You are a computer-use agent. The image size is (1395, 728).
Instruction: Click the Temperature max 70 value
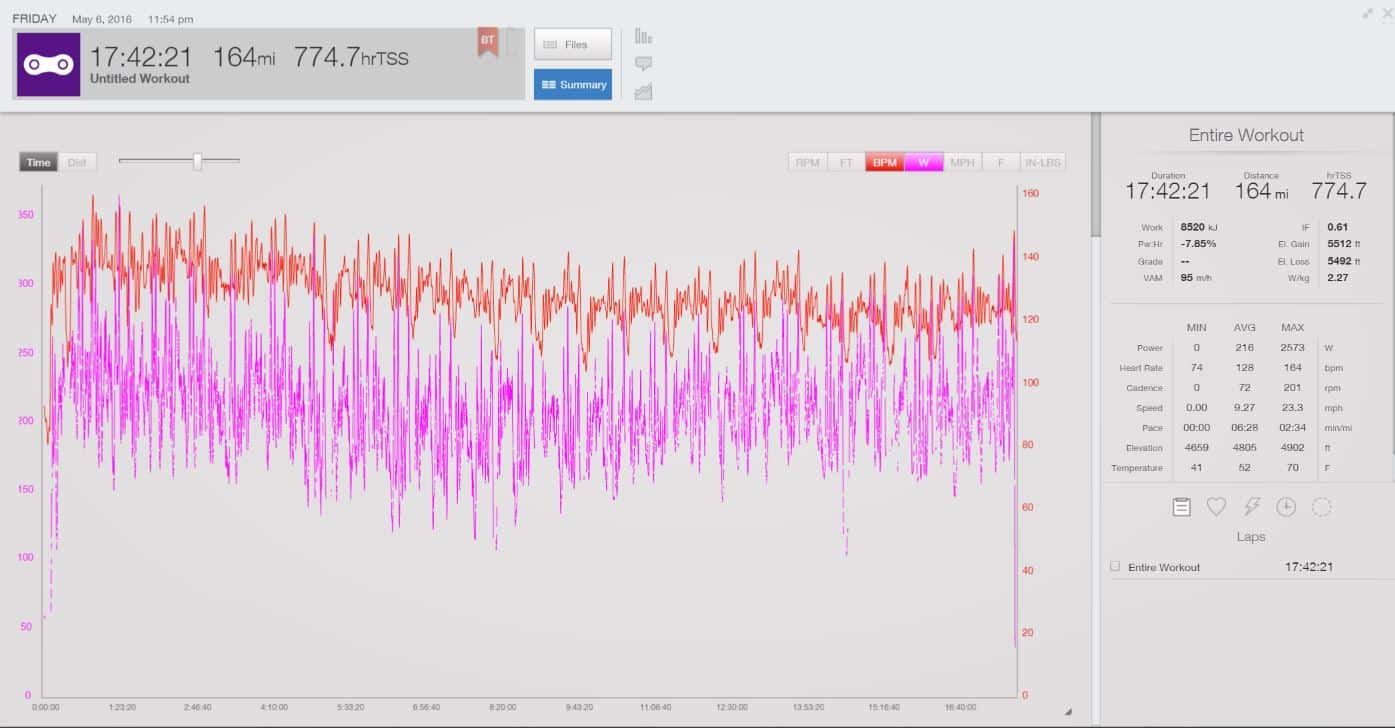1292,468
